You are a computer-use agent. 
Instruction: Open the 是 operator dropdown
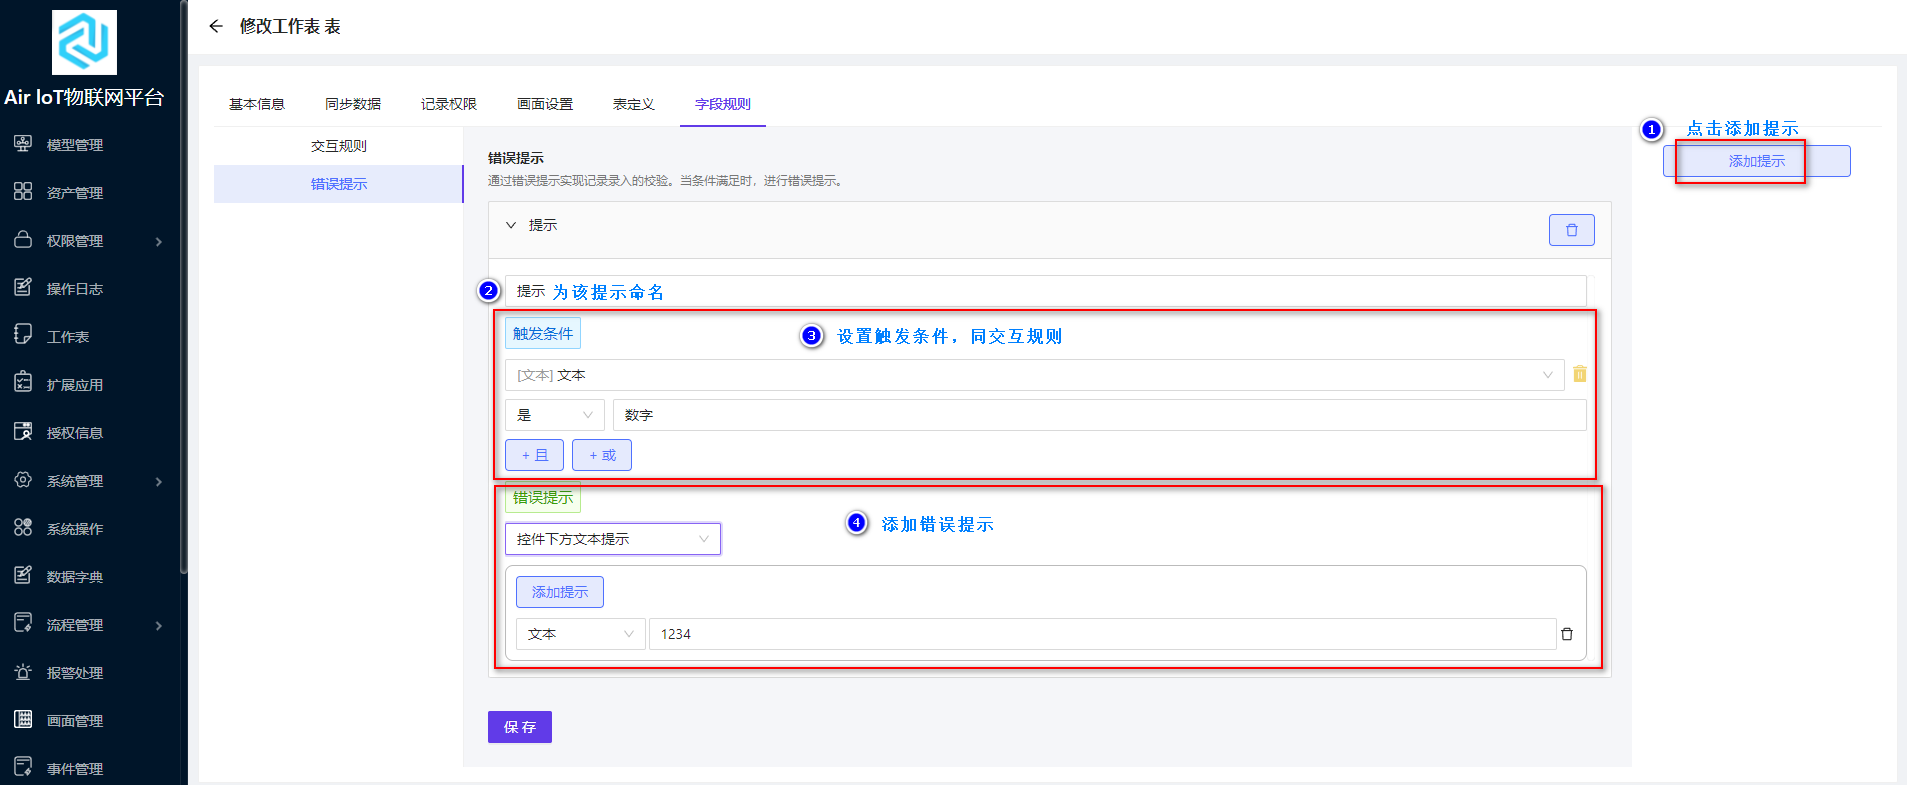[x=555, y=415]
